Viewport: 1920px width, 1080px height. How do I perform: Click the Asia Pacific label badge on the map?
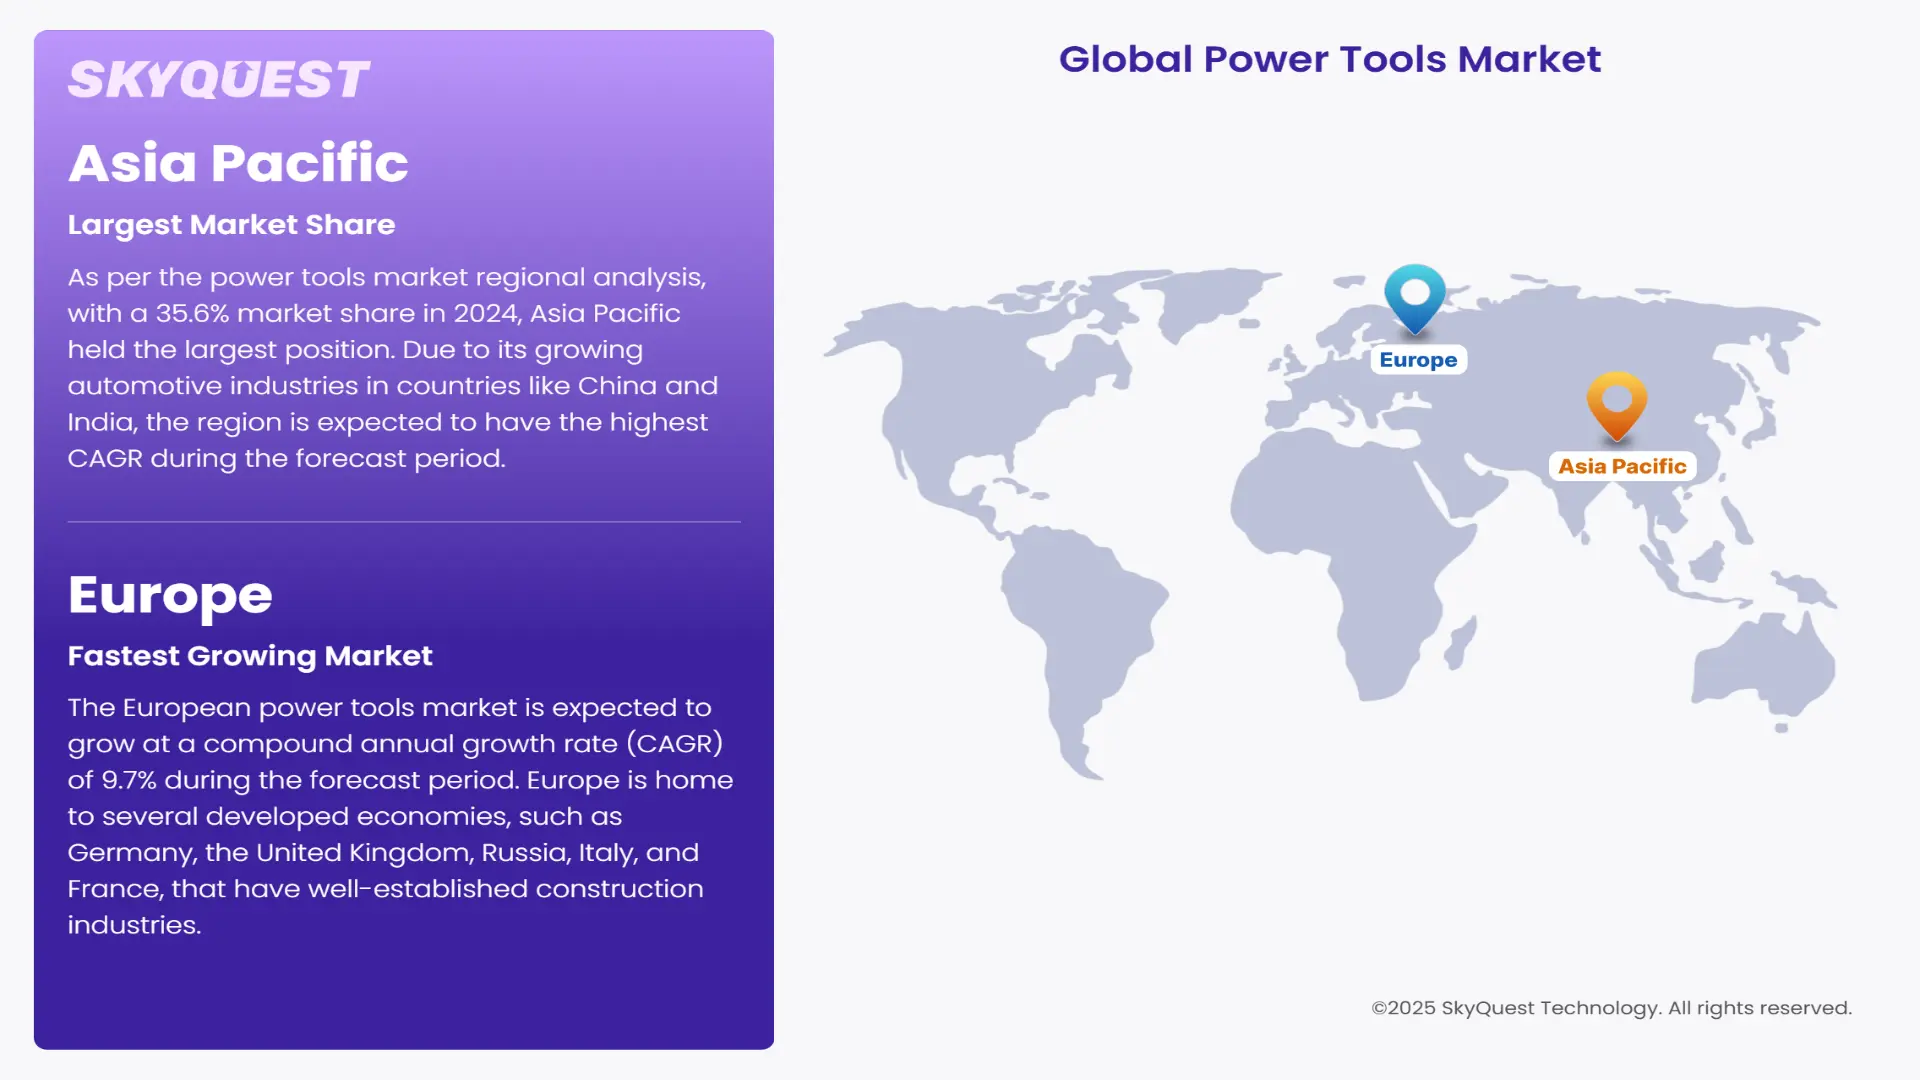coord(1622,464)
